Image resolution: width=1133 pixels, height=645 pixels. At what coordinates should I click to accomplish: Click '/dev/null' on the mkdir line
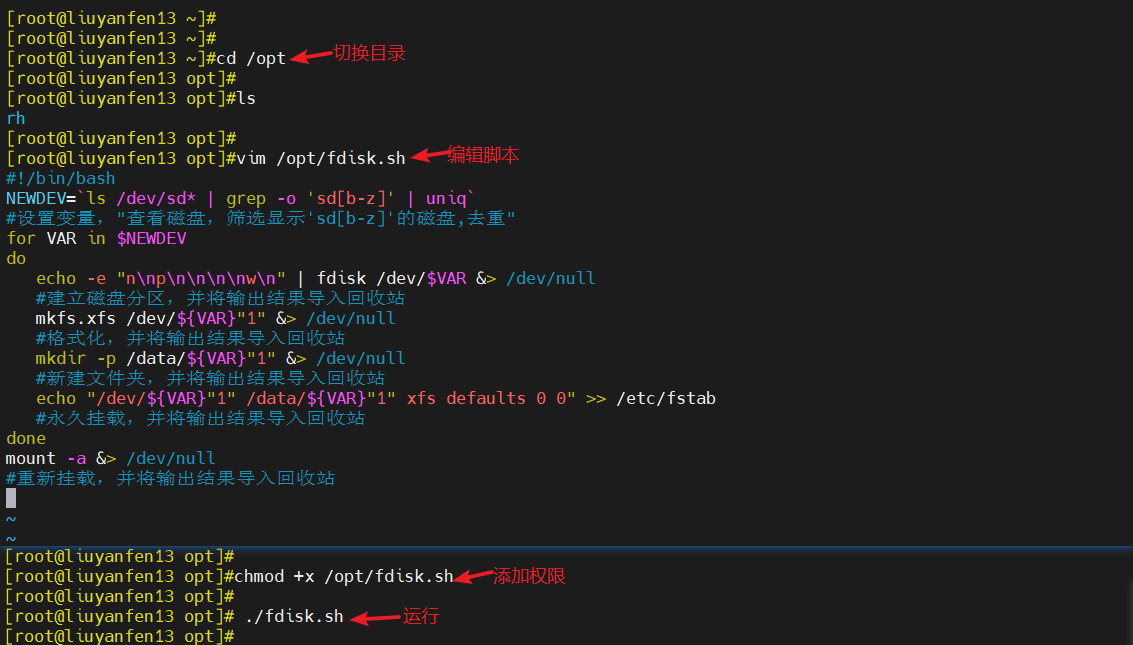tap(361, 358)
